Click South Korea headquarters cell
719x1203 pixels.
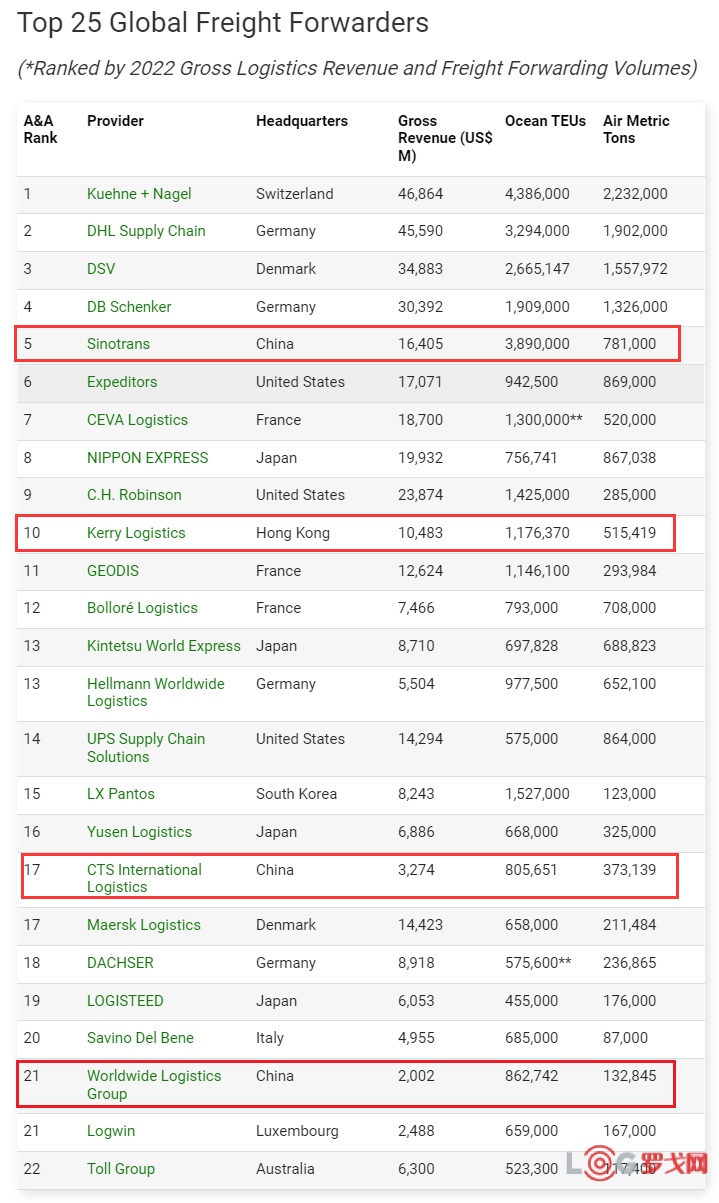click(x=296, y=794)
